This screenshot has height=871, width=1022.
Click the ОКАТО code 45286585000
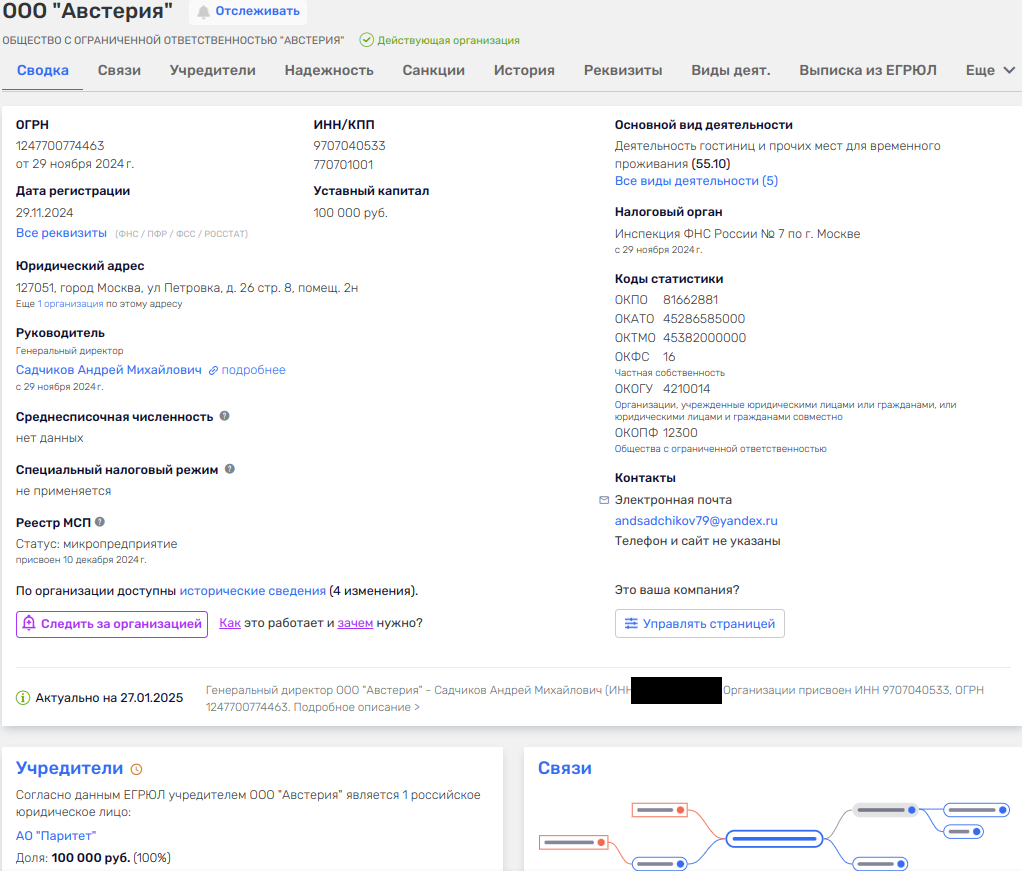(704, 318)
